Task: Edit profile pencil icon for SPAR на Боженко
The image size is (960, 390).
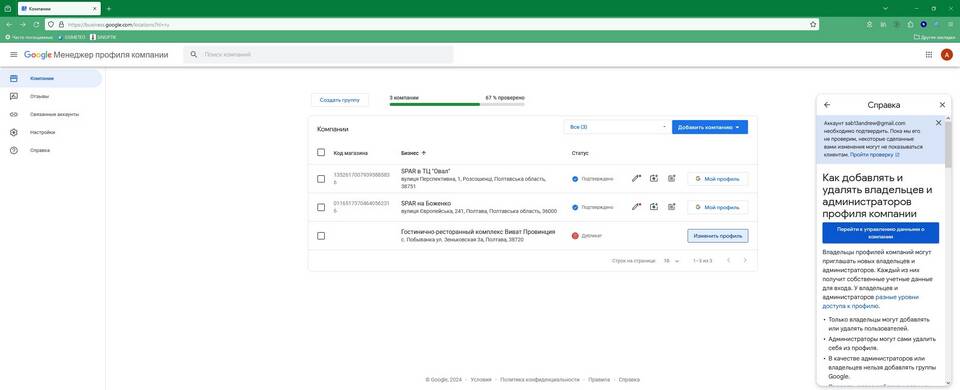Action: 636,207
